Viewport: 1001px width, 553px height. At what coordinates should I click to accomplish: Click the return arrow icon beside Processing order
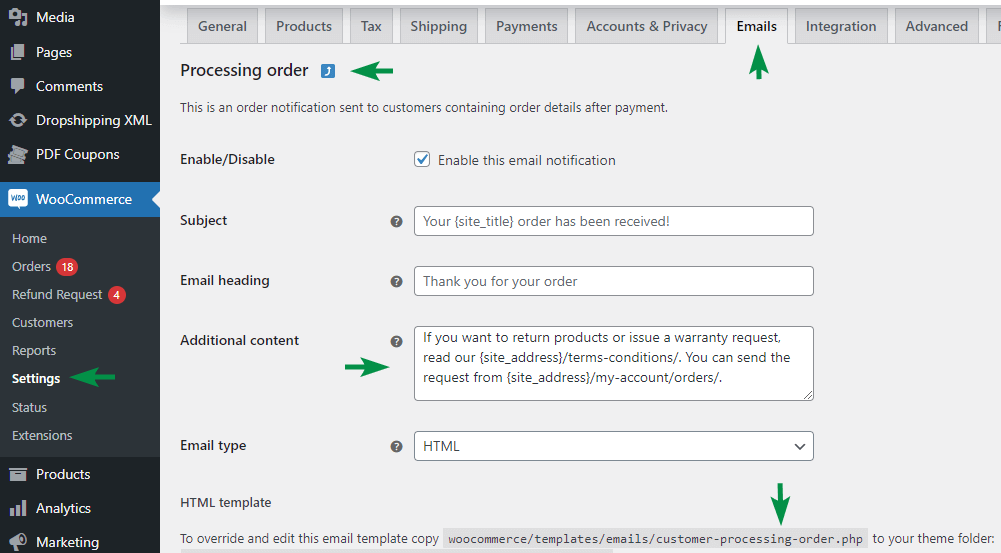[x=327, y=71]
